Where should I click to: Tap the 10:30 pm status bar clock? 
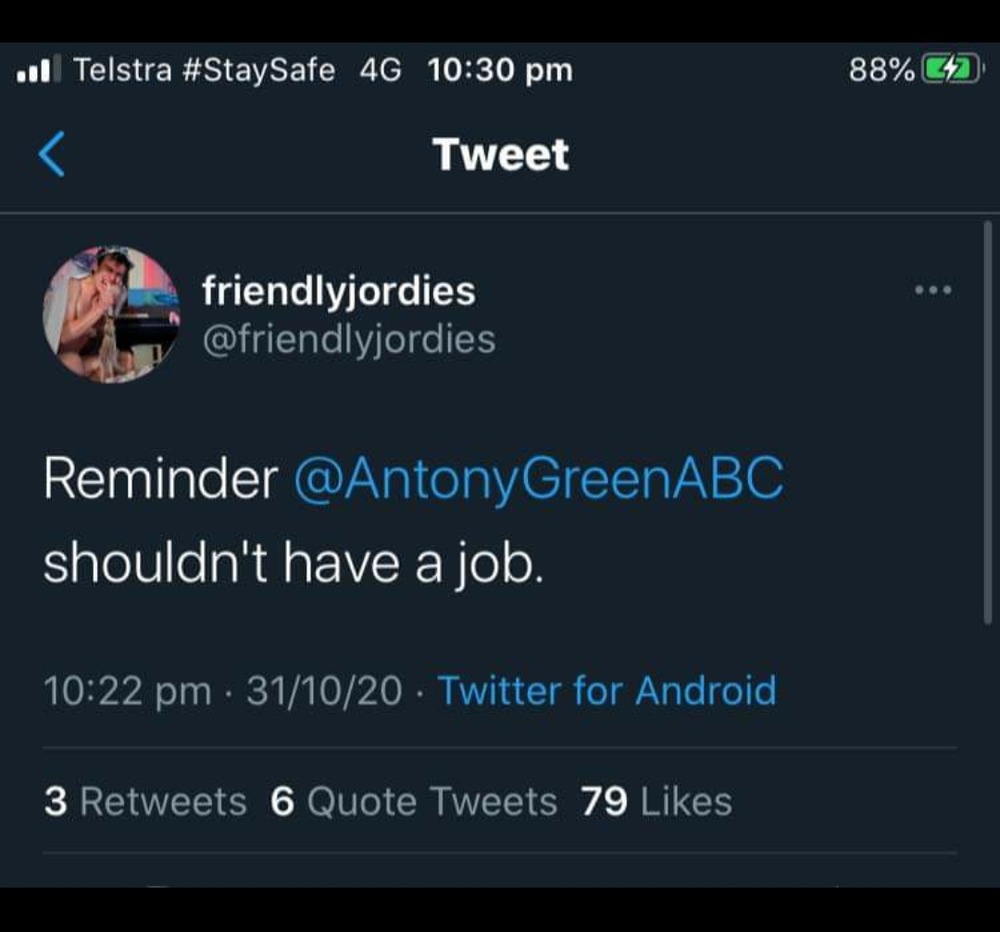[499, 70]
